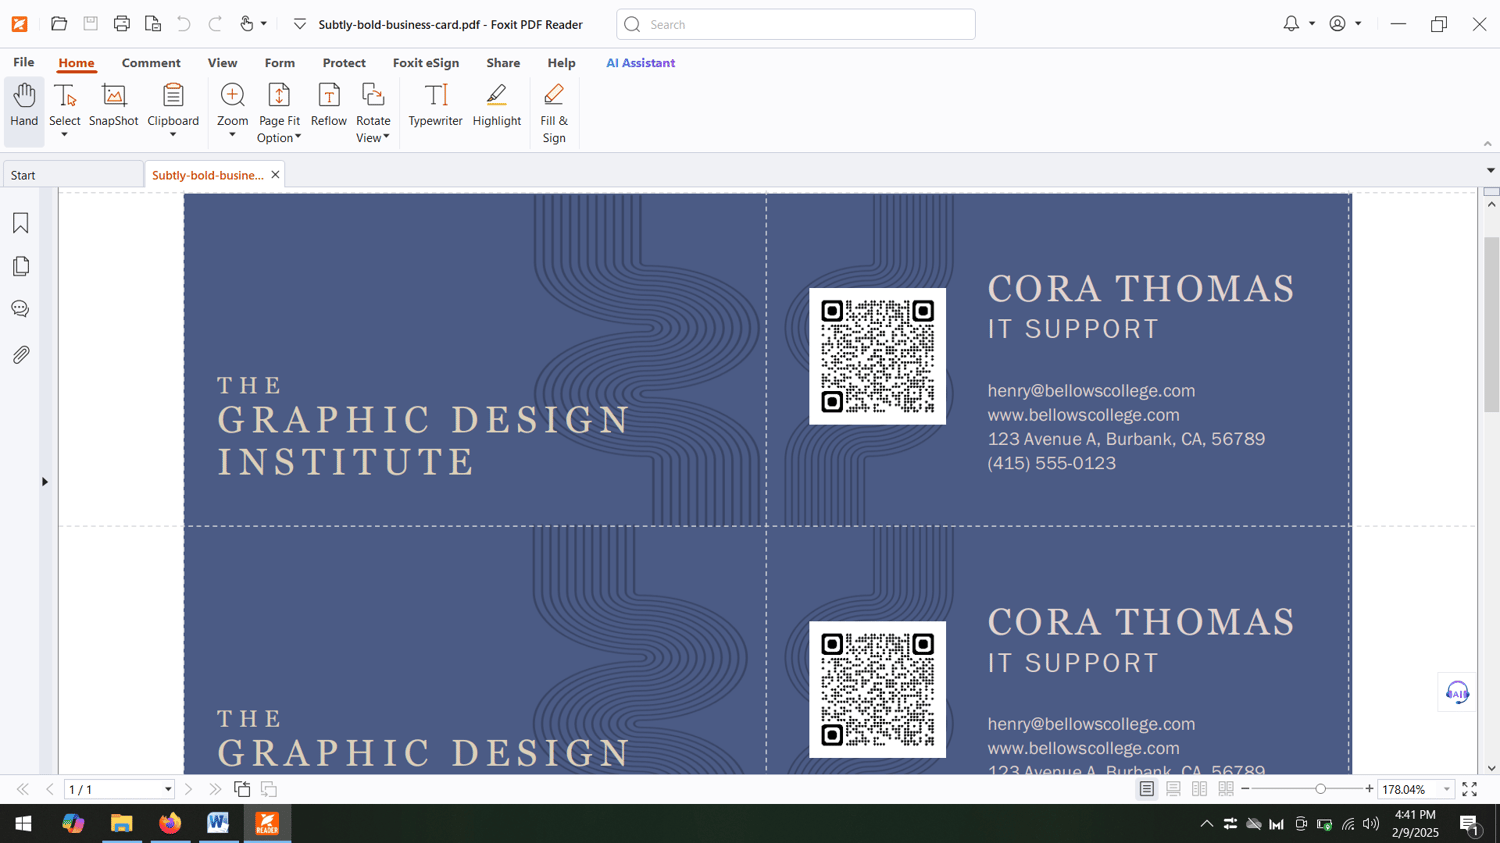
Task: Switch to the Start tab
Action: 72,175
